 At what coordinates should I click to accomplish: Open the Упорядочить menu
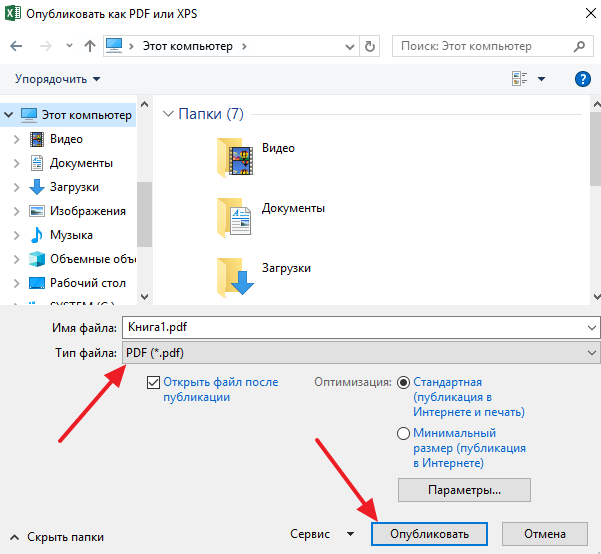pos(58,79)
